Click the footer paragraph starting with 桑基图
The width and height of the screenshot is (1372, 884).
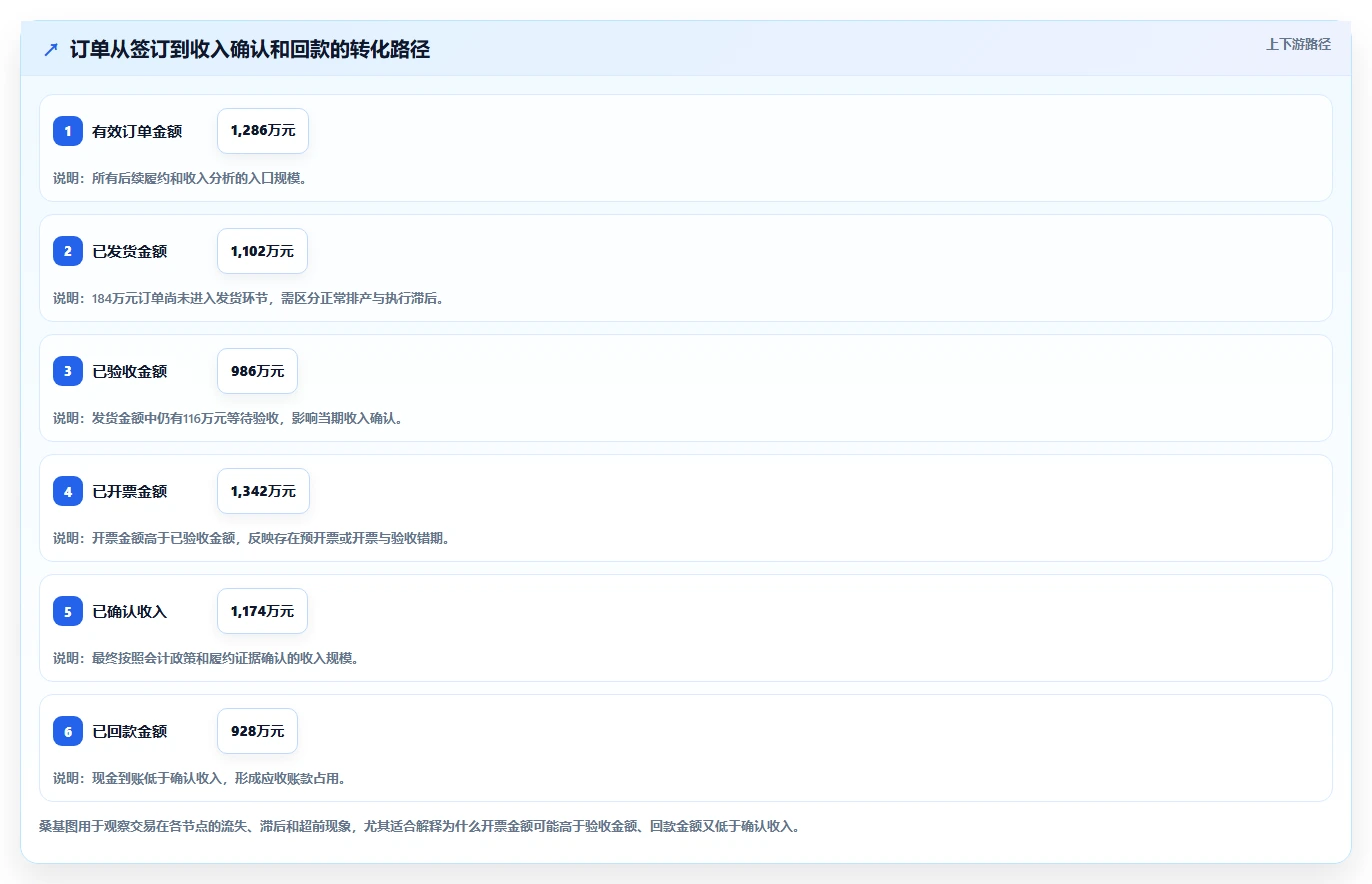tap(419, 826)
